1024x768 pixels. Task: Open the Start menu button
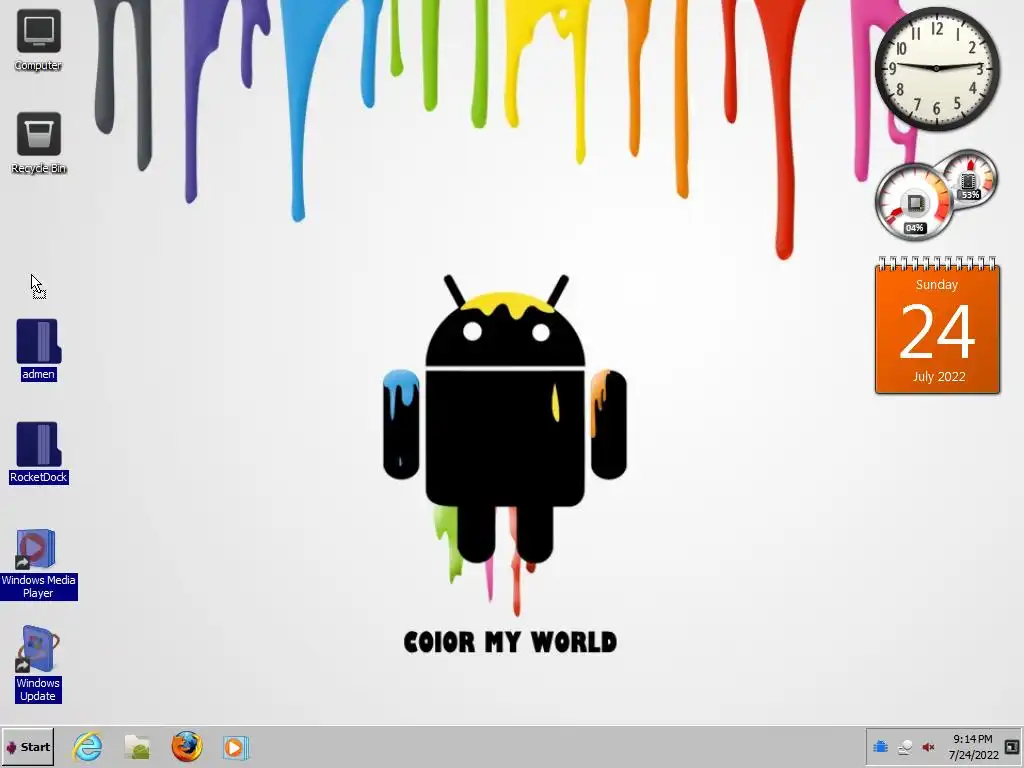(x=27, y=747)
